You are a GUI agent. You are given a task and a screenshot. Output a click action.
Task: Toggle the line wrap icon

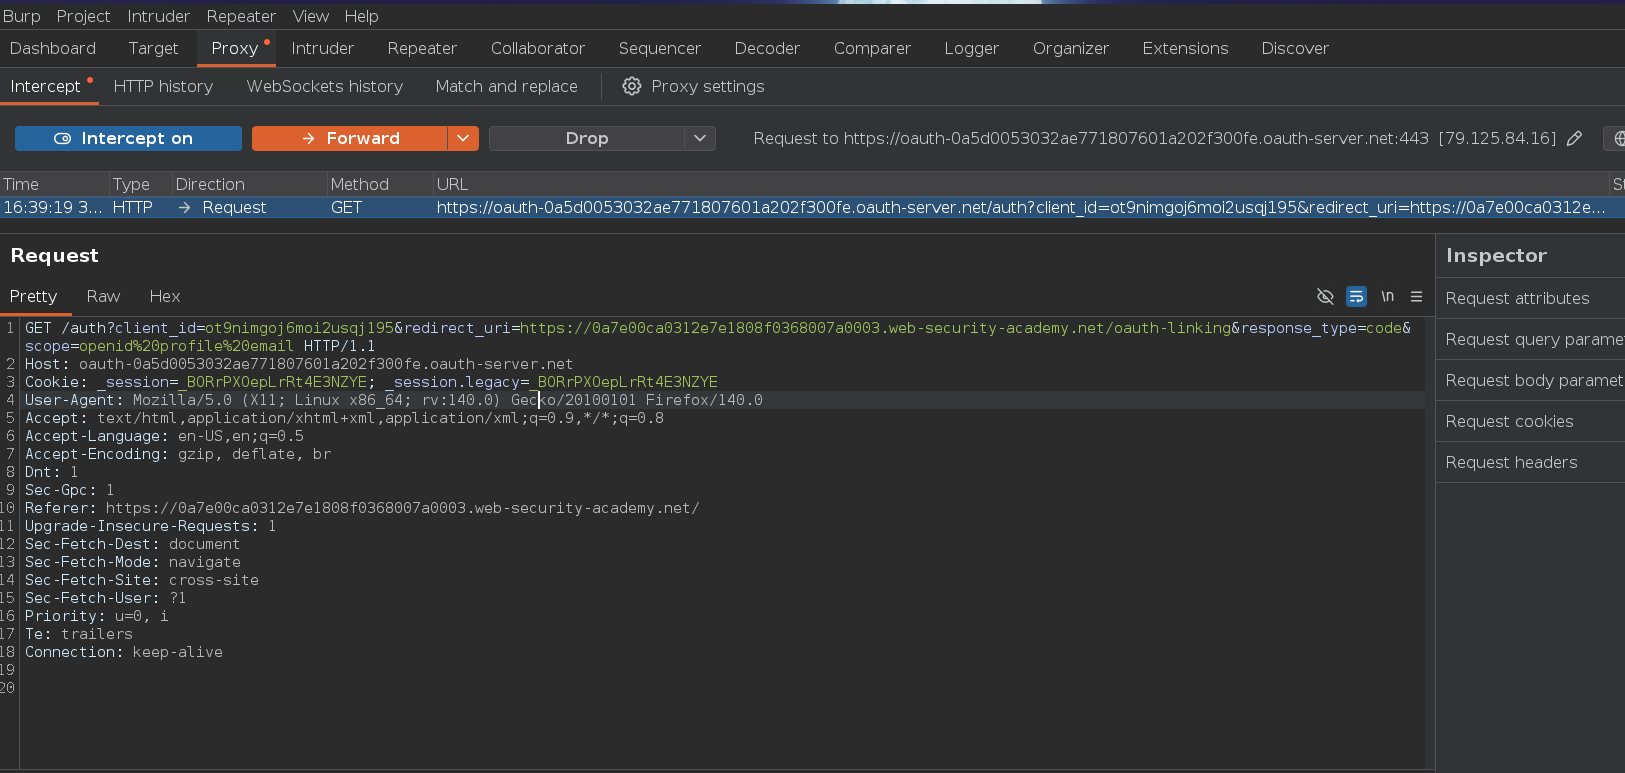(x=1356, y=296)
